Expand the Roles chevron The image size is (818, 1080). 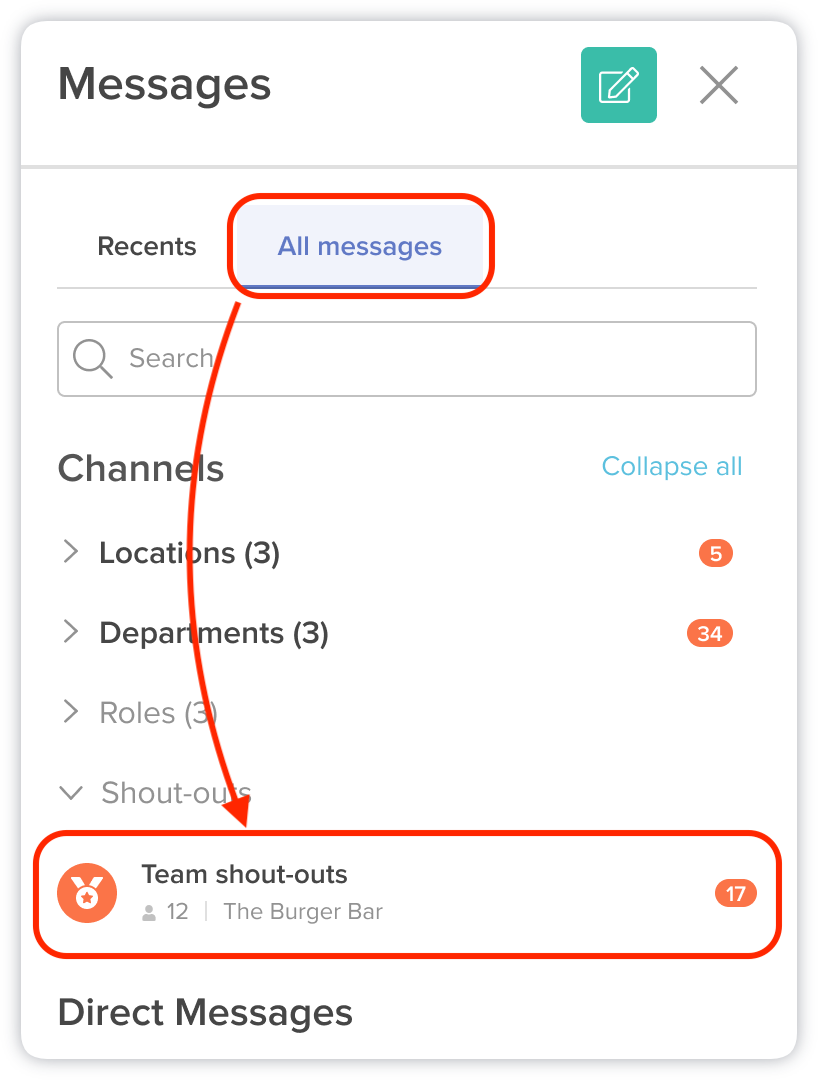[71, 712]
